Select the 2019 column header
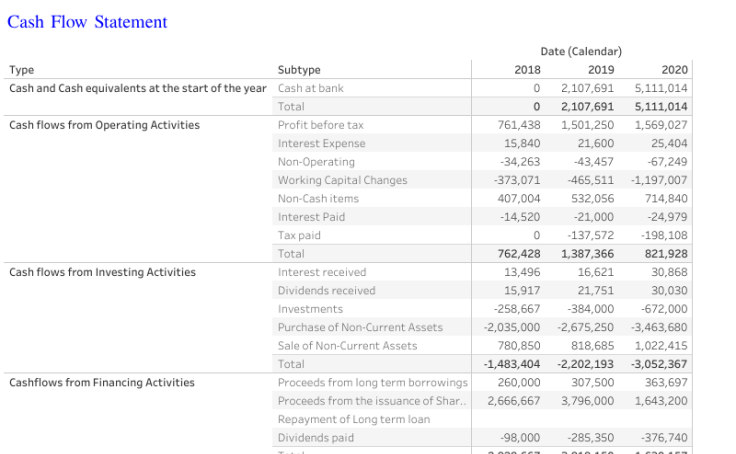Viewport: 736px width, 454px height. [x=601, y=70]
